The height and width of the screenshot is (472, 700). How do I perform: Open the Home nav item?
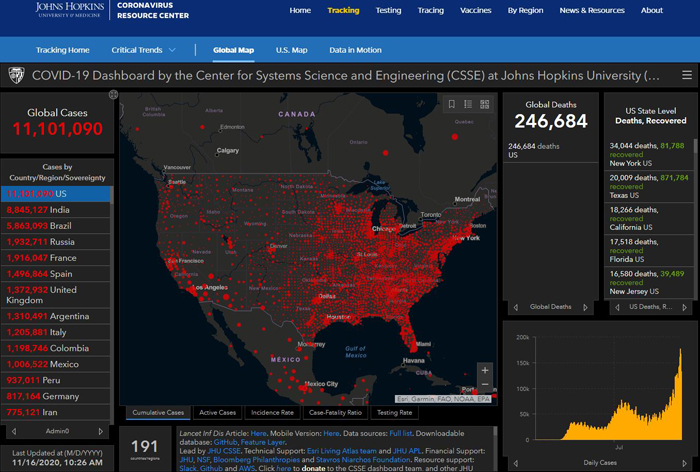tap(300, 10)
